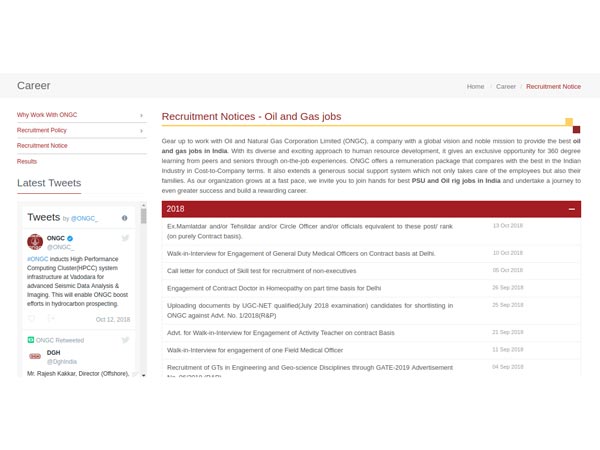The width and height of the screenshot is (600, 450).
Task: Click the Latest Tweets heading
Action: (49, 183)
